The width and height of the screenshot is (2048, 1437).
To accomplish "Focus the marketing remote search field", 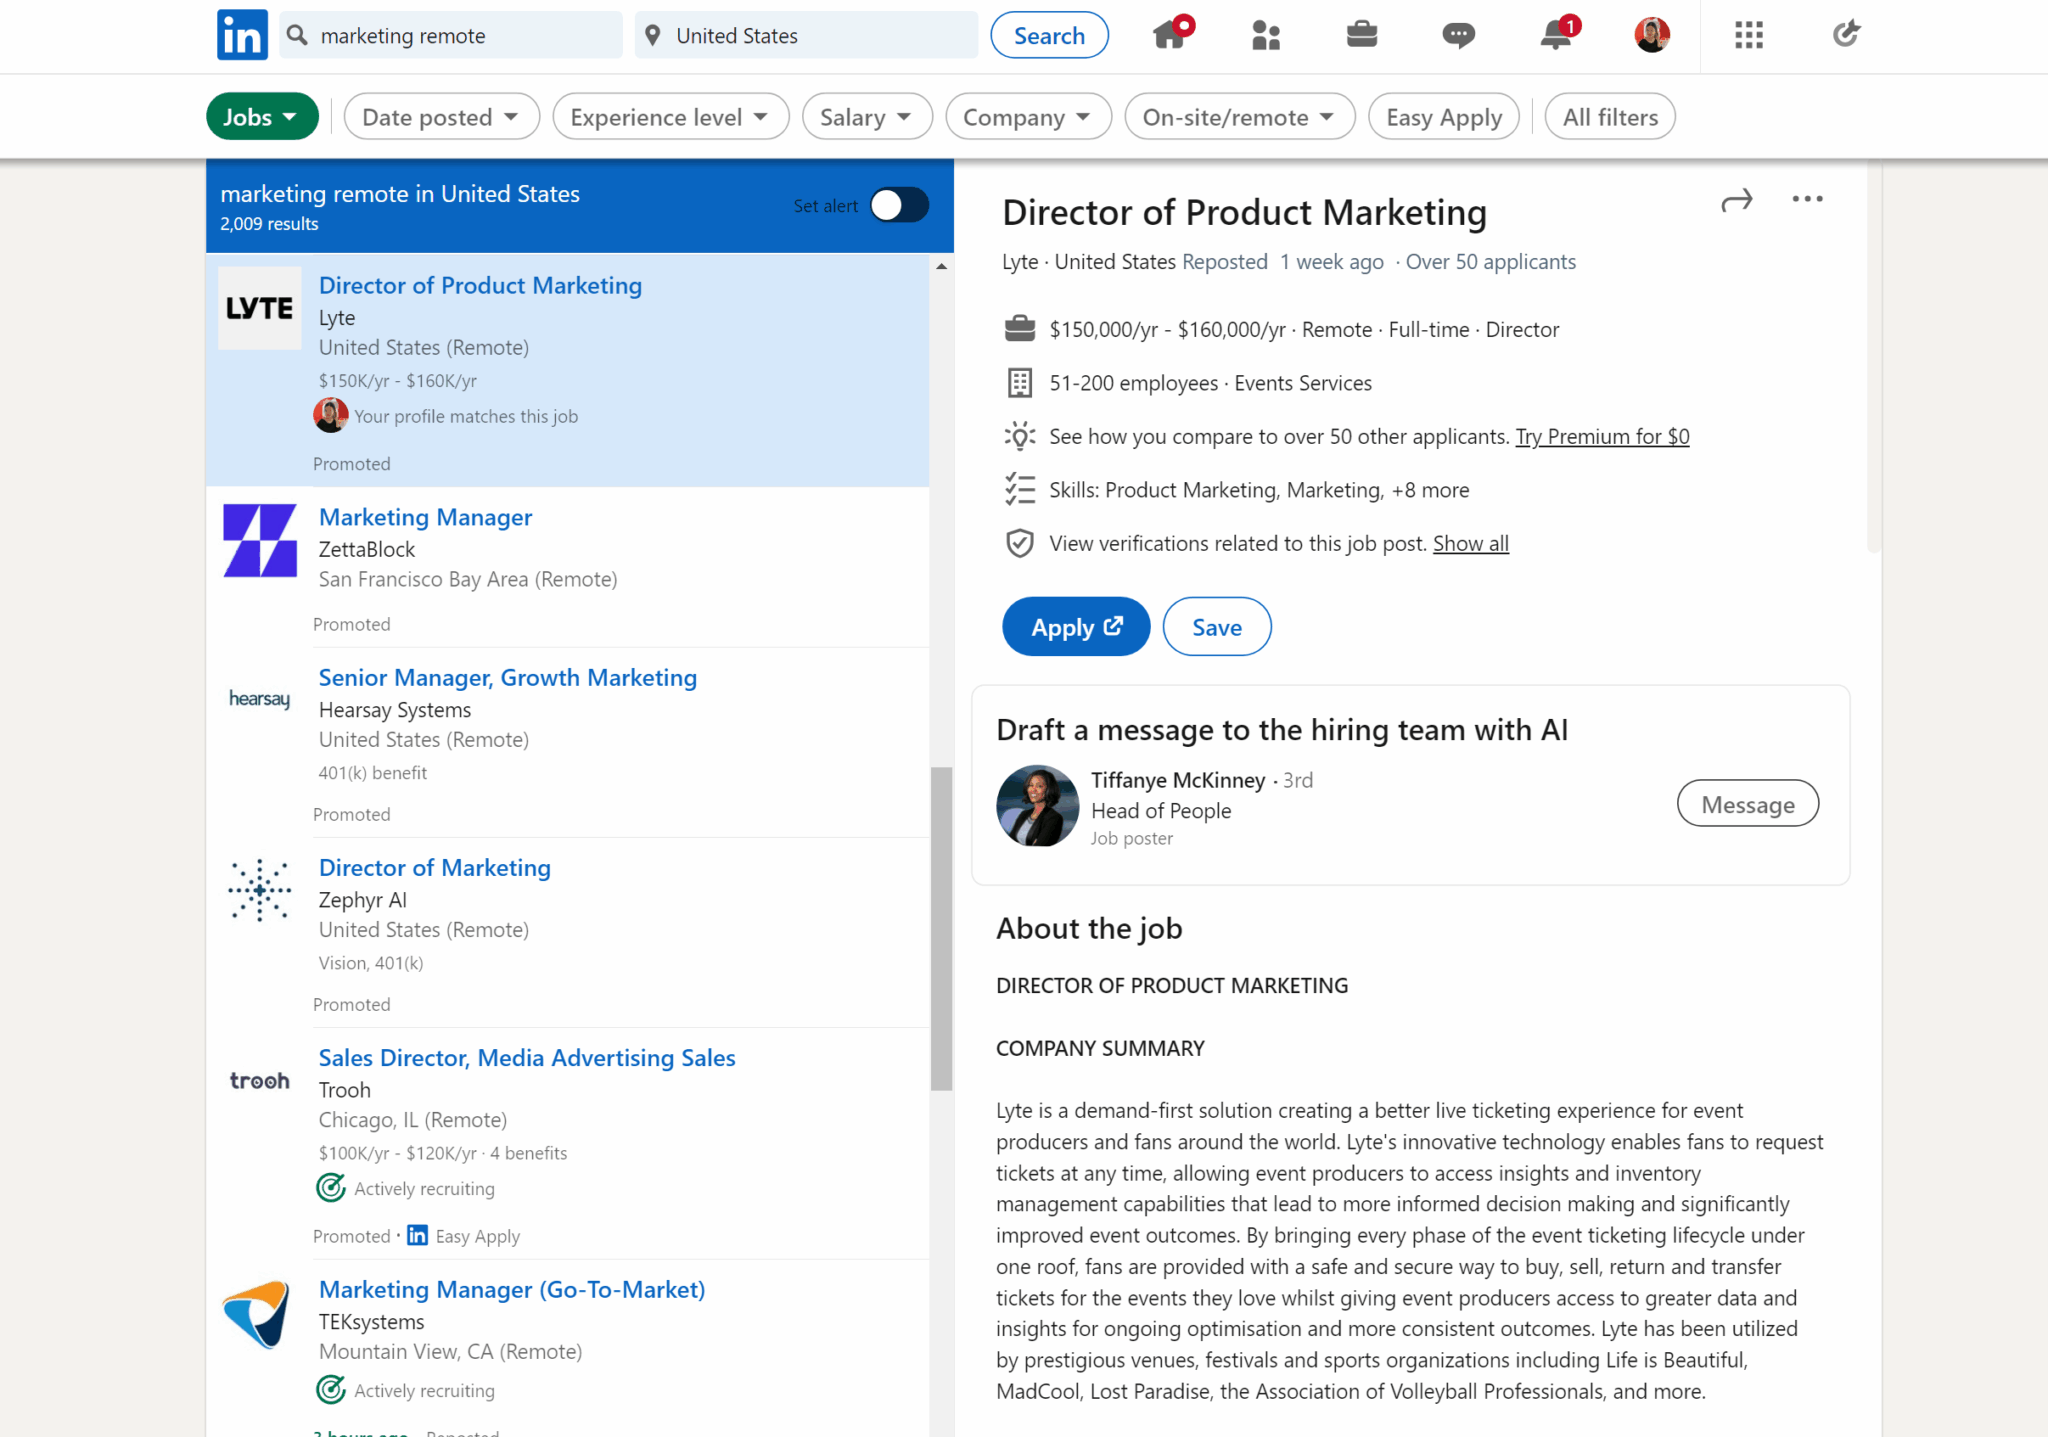I will click(x=451, y=36).
